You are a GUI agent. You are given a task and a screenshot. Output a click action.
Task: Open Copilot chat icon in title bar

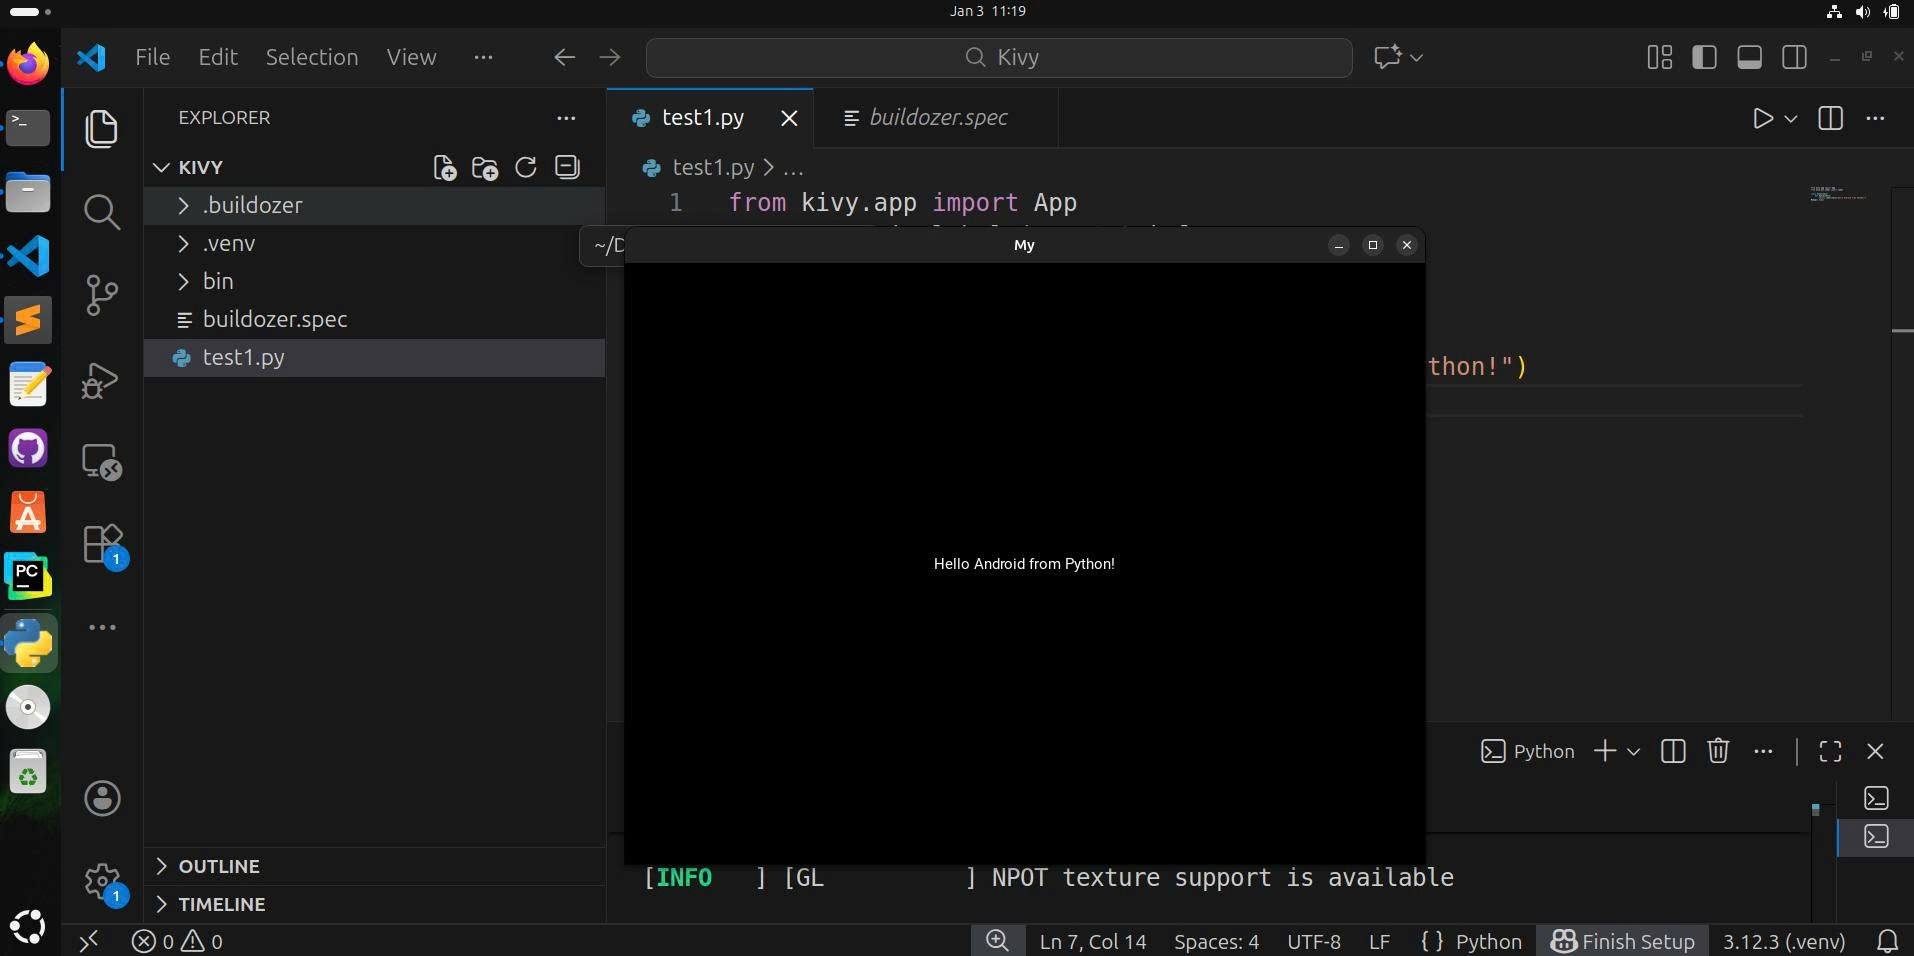[x=1387, y=57]
